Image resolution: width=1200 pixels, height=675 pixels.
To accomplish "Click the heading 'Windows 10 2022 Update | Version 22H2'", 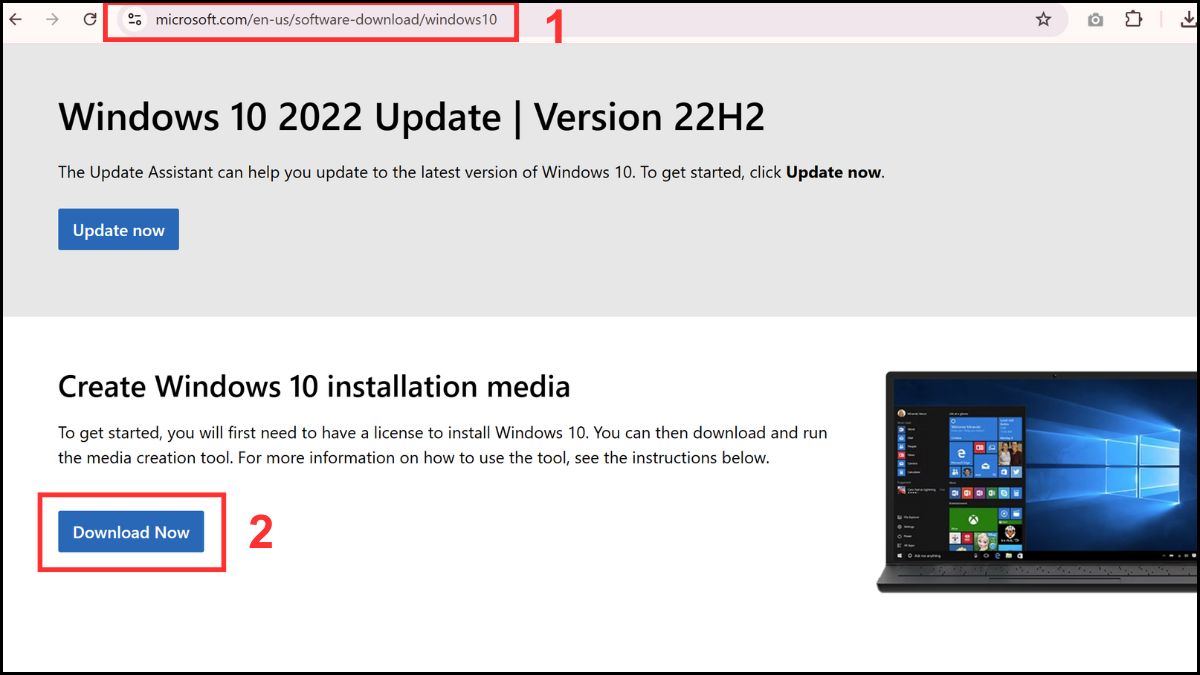I will point(411,117).
